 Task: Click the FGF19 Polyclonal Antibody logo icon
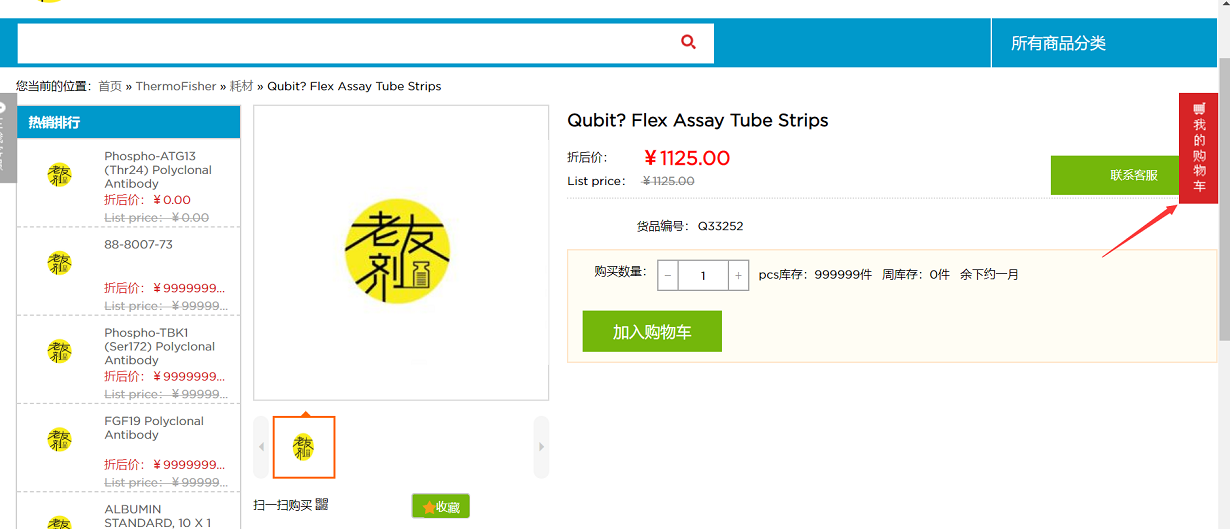point(59,439)
